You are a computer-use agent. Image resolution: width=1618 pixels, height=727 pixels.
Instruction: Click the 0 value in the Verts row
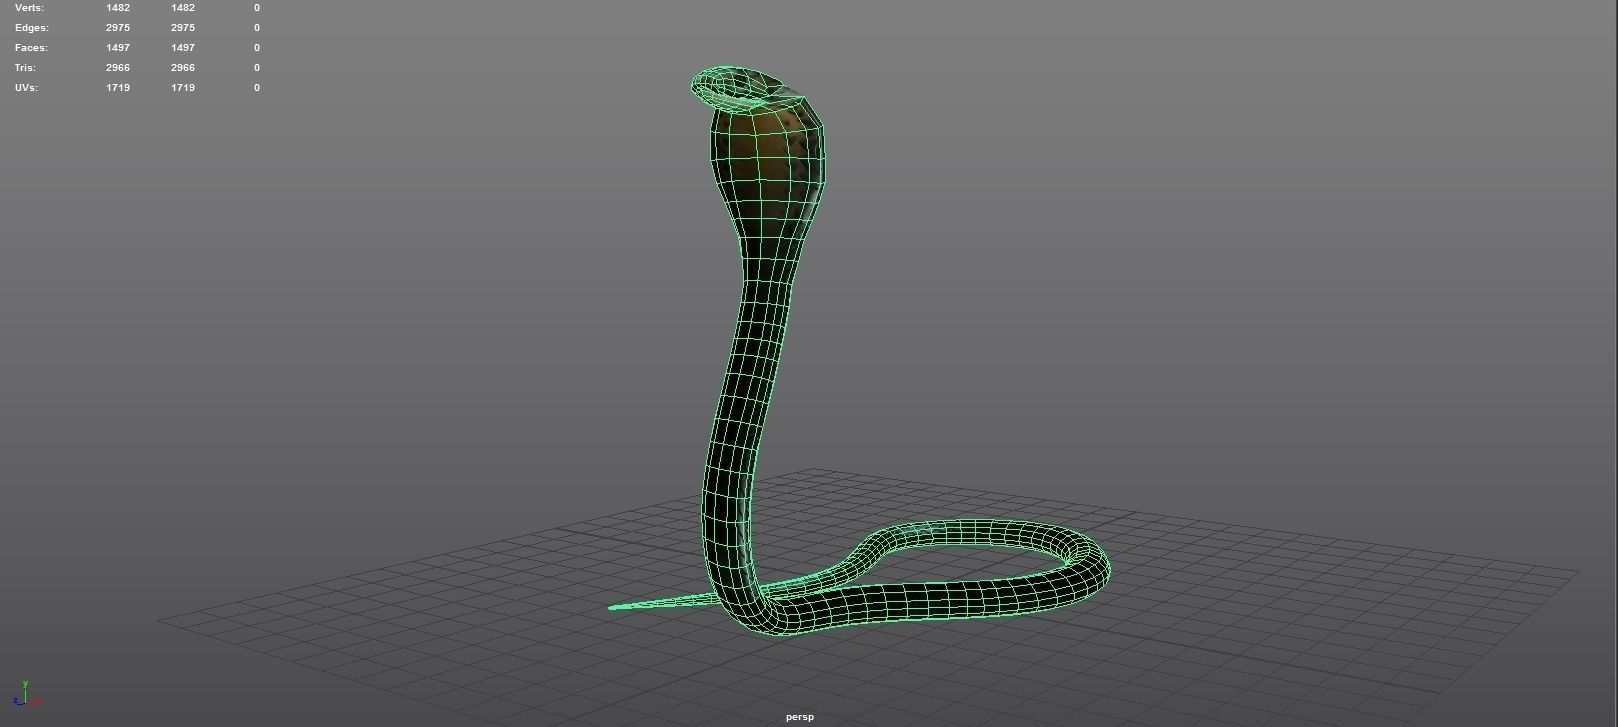257,8
